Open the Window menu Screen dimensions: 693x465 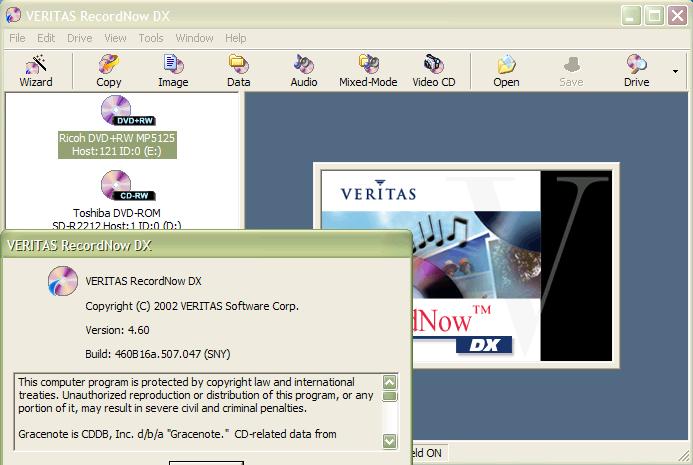pyautogui.click(x=194, y=38)
